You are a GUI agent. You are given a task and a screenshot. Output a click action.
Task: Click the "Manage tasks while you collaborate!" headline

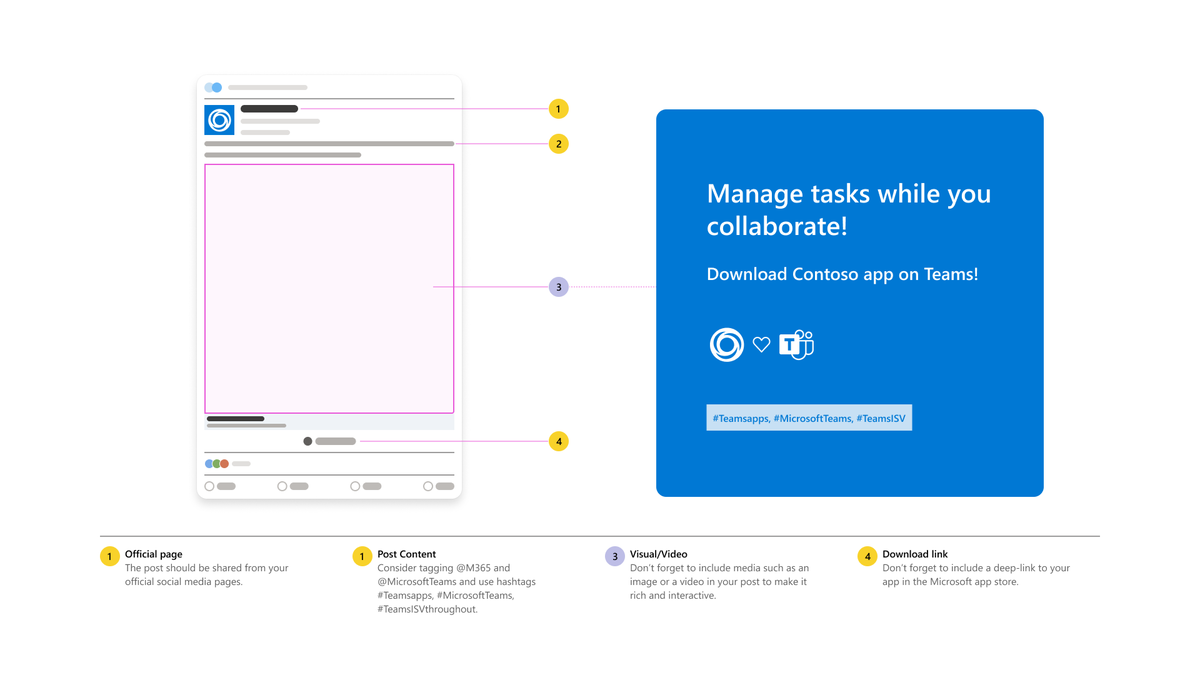(x=848, y=209)
